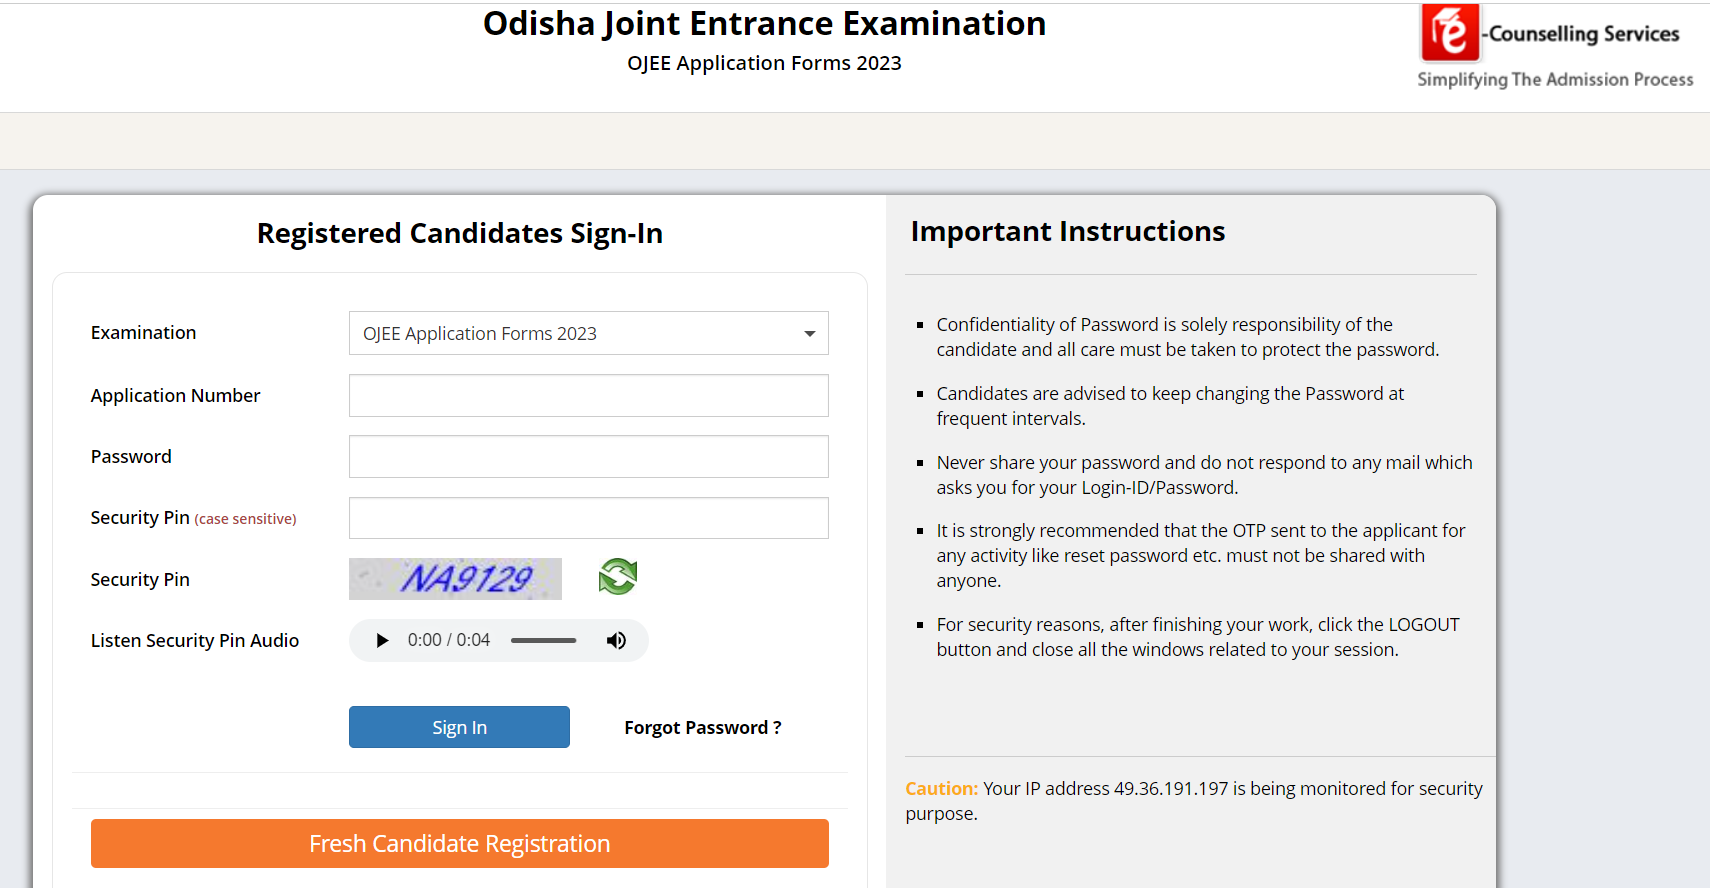
Task: Click the Important Instructions heading
Action: [x=1067, y=231]
